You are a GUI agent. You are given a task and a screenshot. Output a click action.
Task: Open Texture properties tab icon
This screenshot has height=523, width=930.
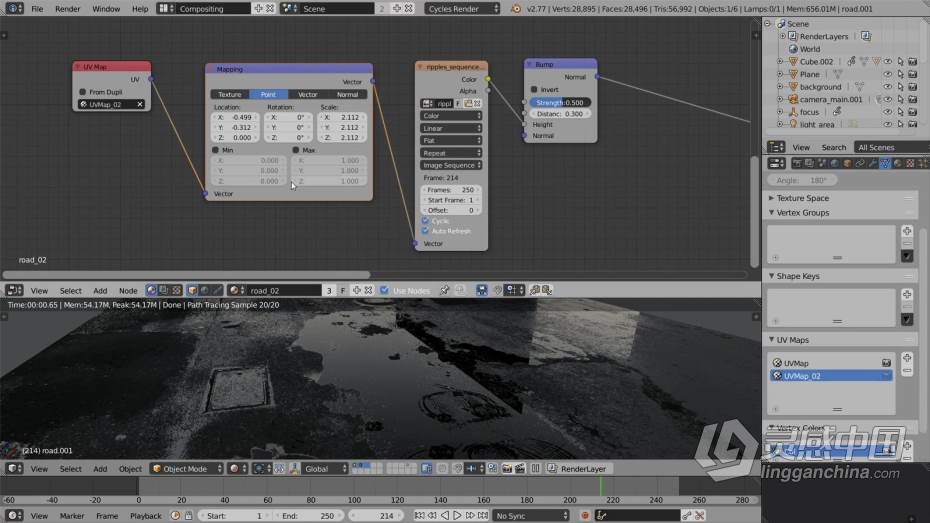tap(910, 163)
